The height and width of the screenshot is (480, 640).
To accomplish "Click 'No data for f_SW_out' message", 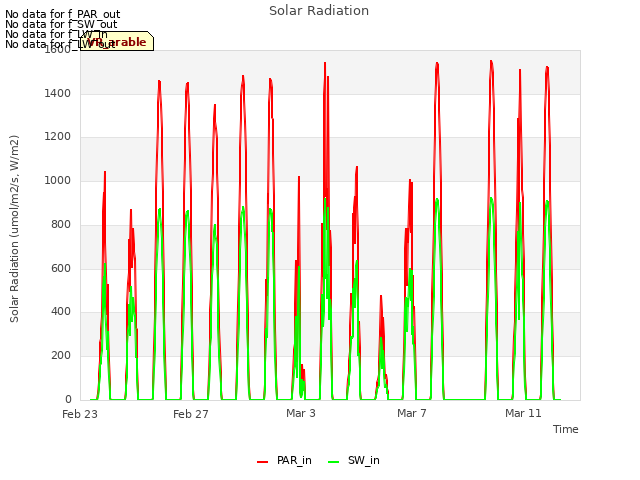I will tap(61, 24).
